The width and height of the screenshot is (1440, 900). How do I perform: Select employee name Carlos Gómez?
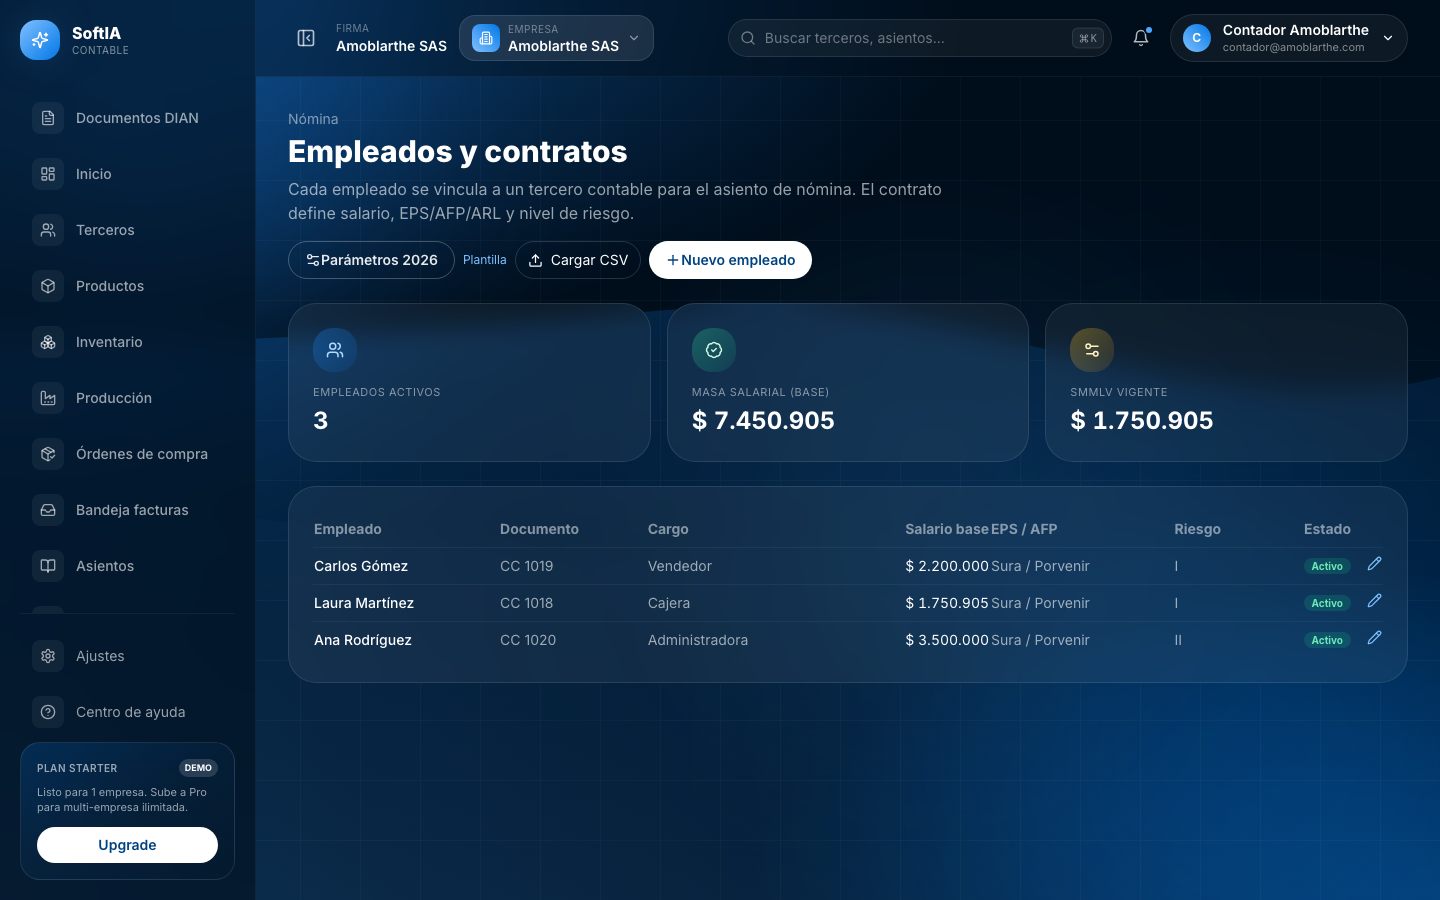pyautogui.click(x=361, y=566)
